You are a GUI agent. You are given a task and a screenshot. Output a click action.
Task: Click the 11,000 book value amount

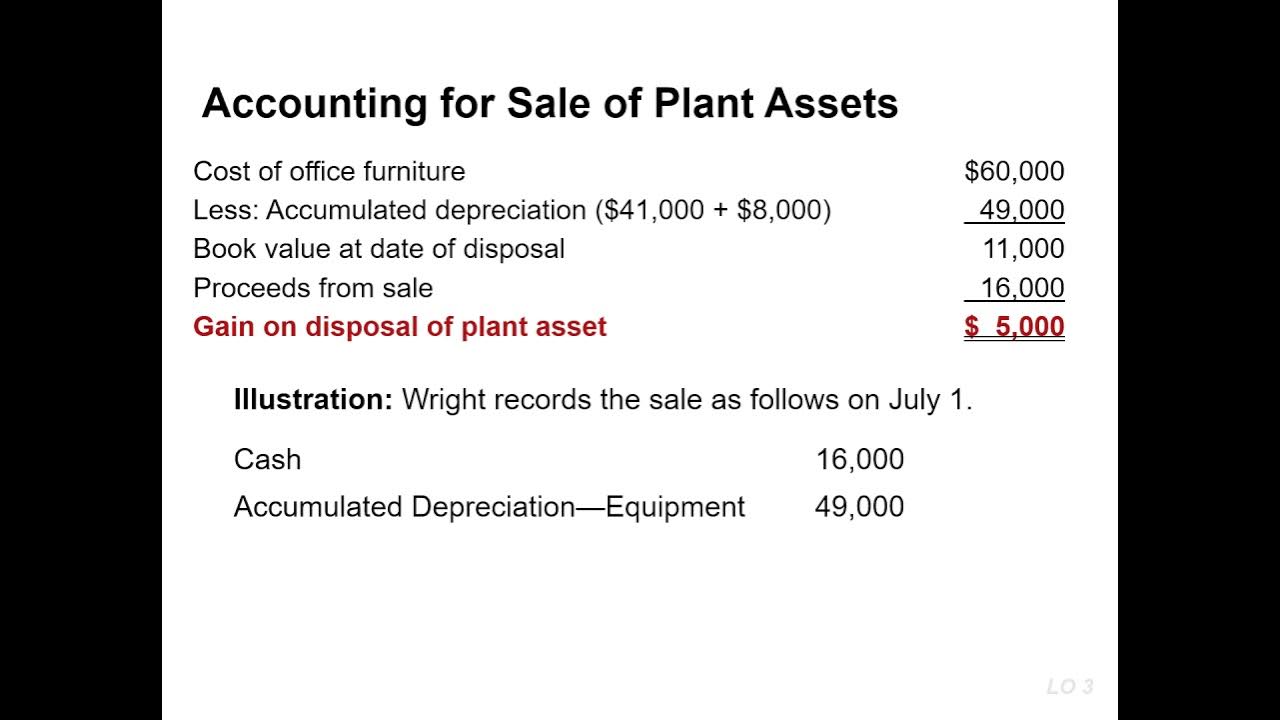[x=1023, y=249]
